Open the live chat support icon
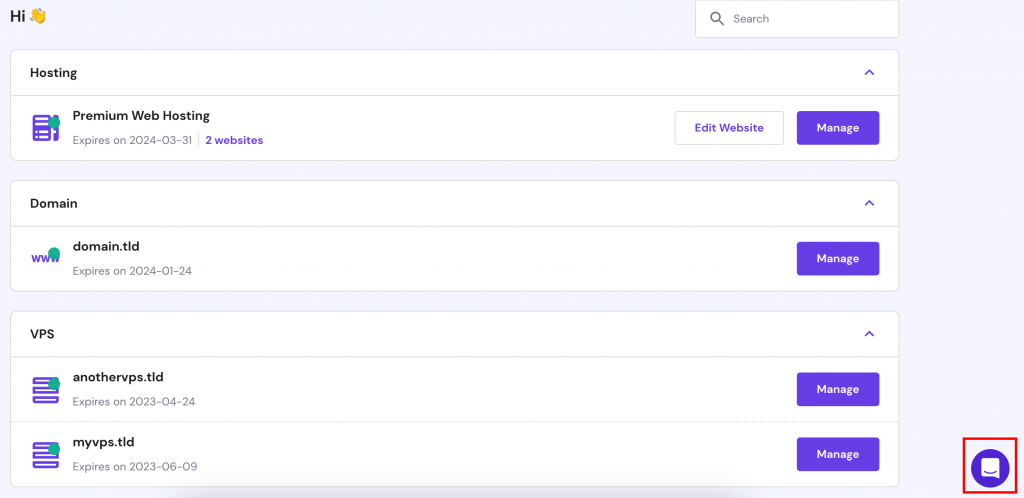 click(x=990, y=467)
